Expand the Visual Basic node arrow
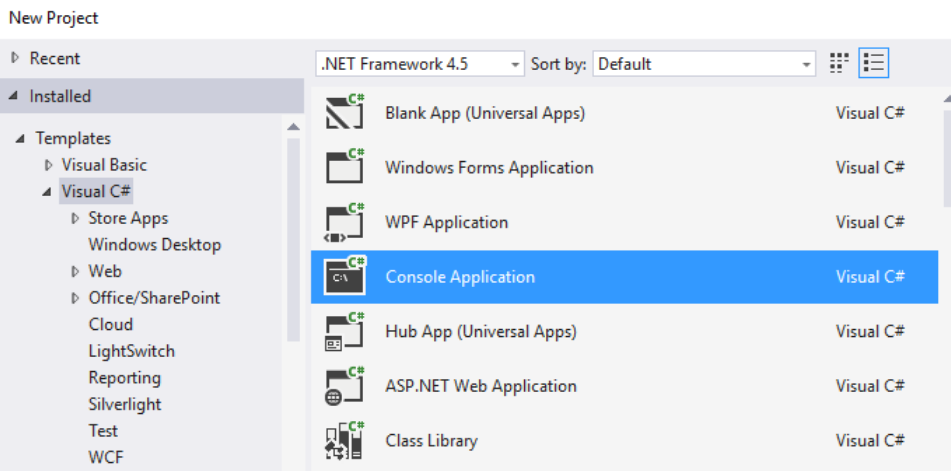This screenshot has width=951, height=471. (x=49, y=165)
